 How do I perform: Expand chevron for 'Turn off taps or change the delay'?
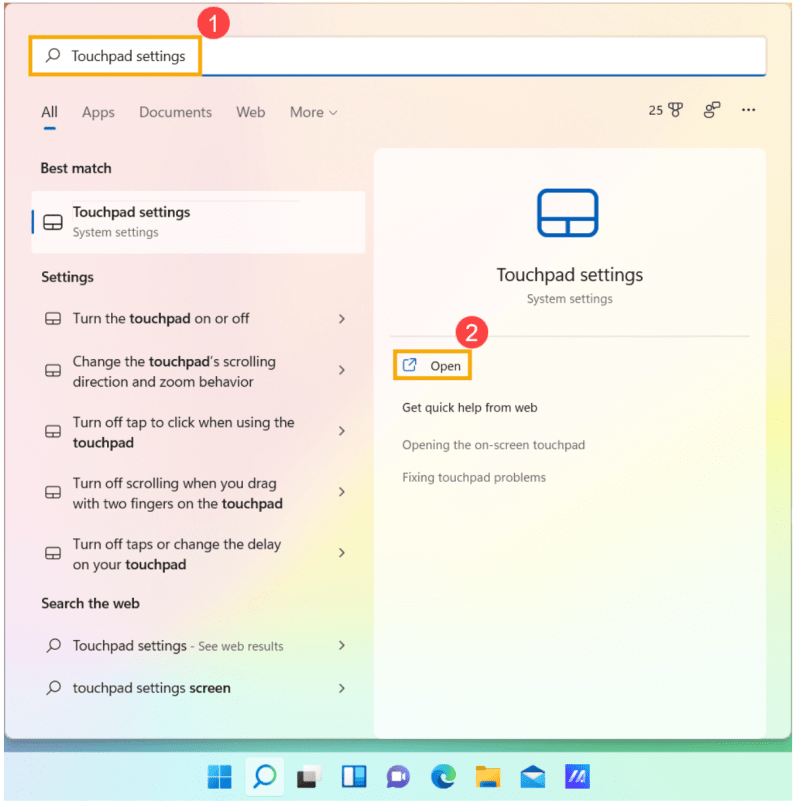(342, 553)
